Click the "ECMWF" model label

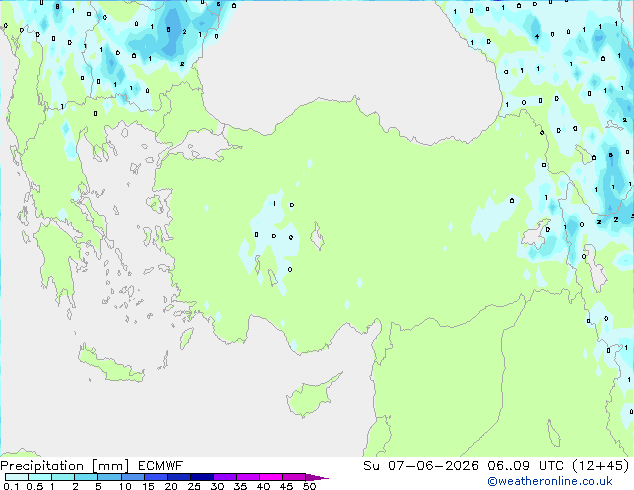(x=161, y=466)
